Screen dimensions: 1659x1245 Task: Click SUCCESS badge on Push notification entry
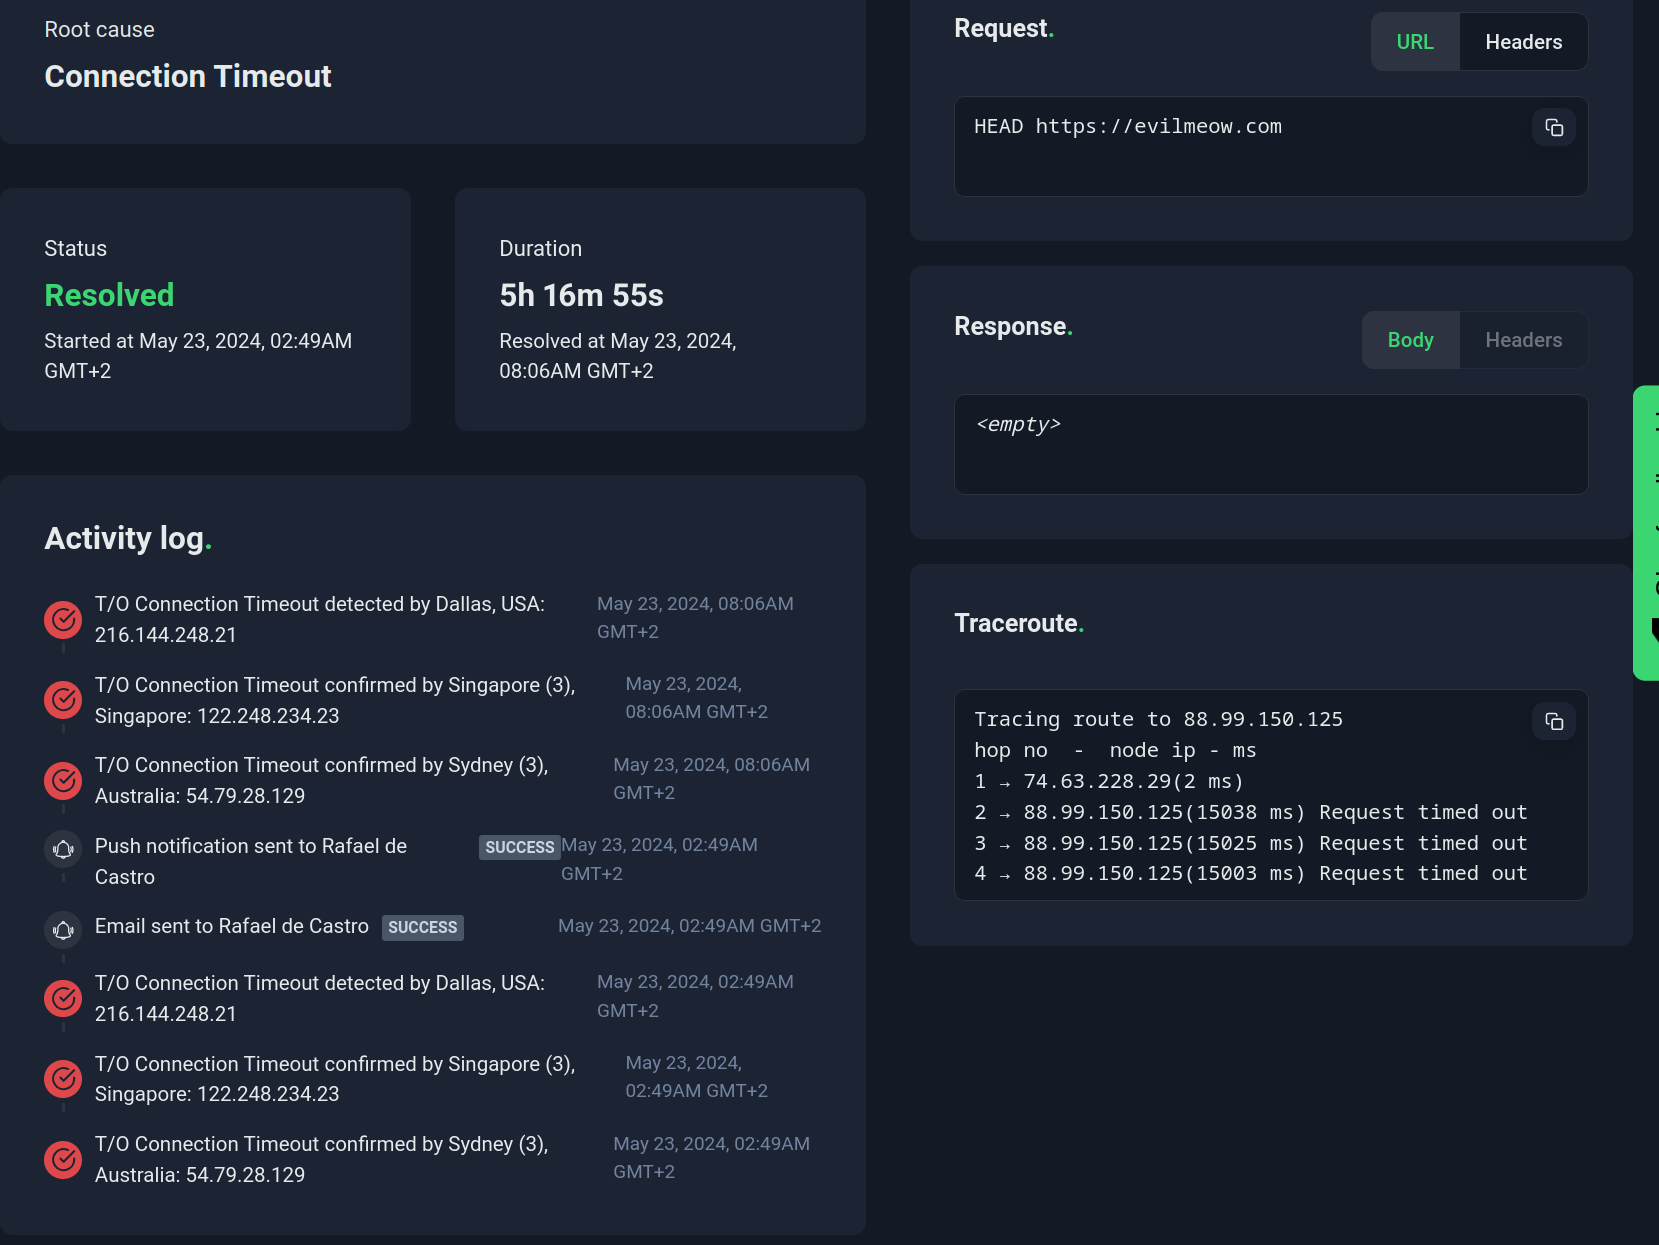tap(519, 847)
